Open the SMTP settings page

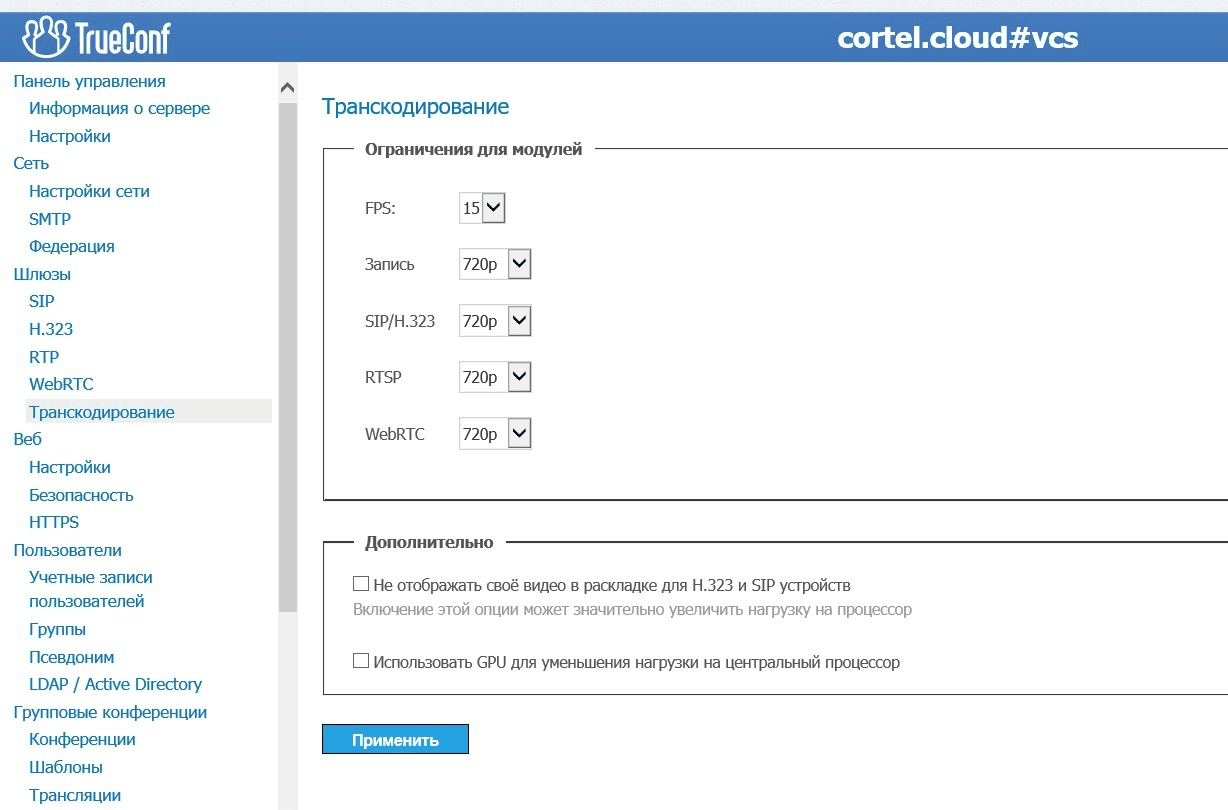50,219
